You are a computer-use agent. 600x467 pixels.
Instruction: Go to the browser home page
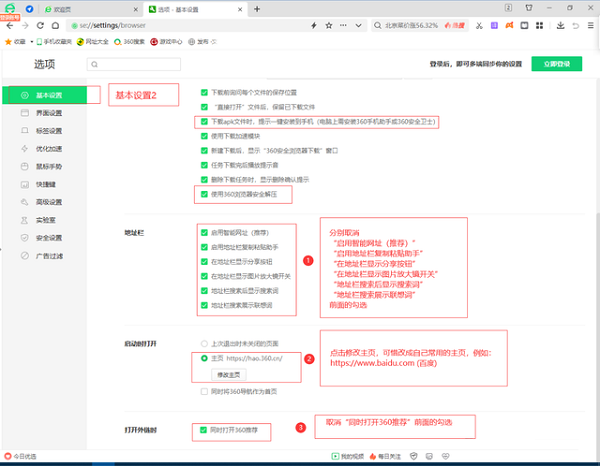pos(55,26)
